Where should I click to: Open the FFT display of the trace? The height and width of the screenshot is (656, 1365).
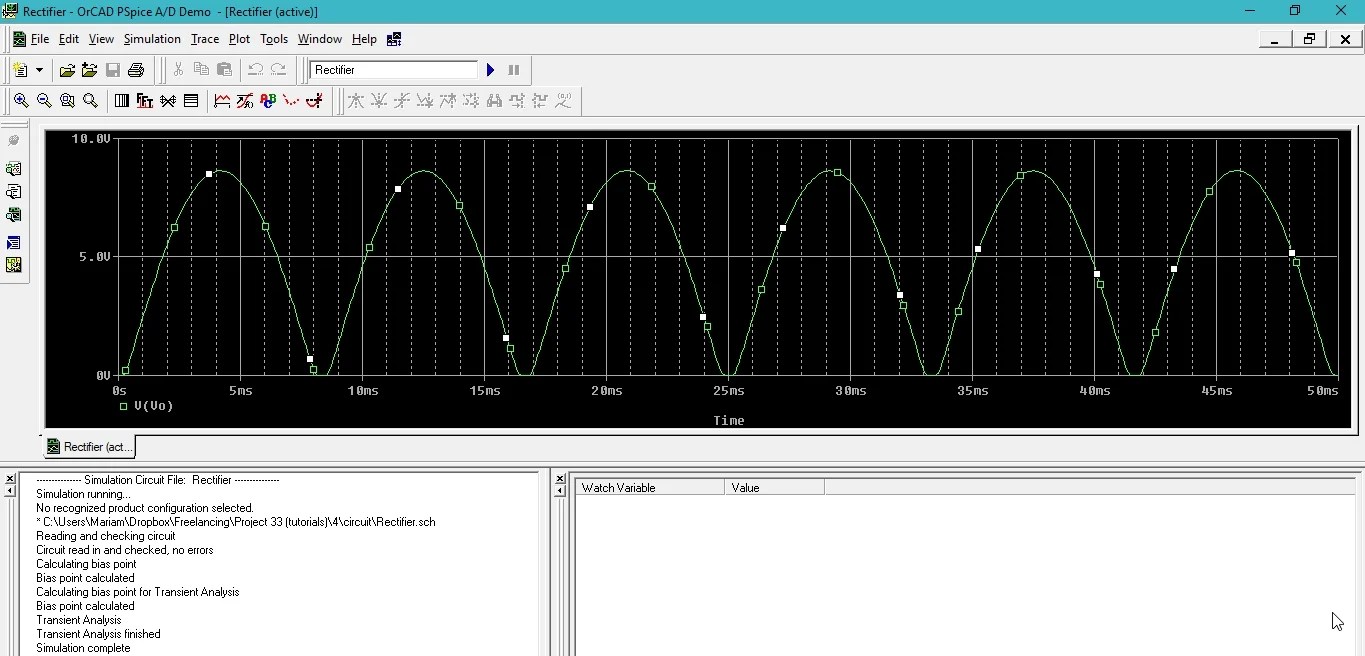[145, 100]
